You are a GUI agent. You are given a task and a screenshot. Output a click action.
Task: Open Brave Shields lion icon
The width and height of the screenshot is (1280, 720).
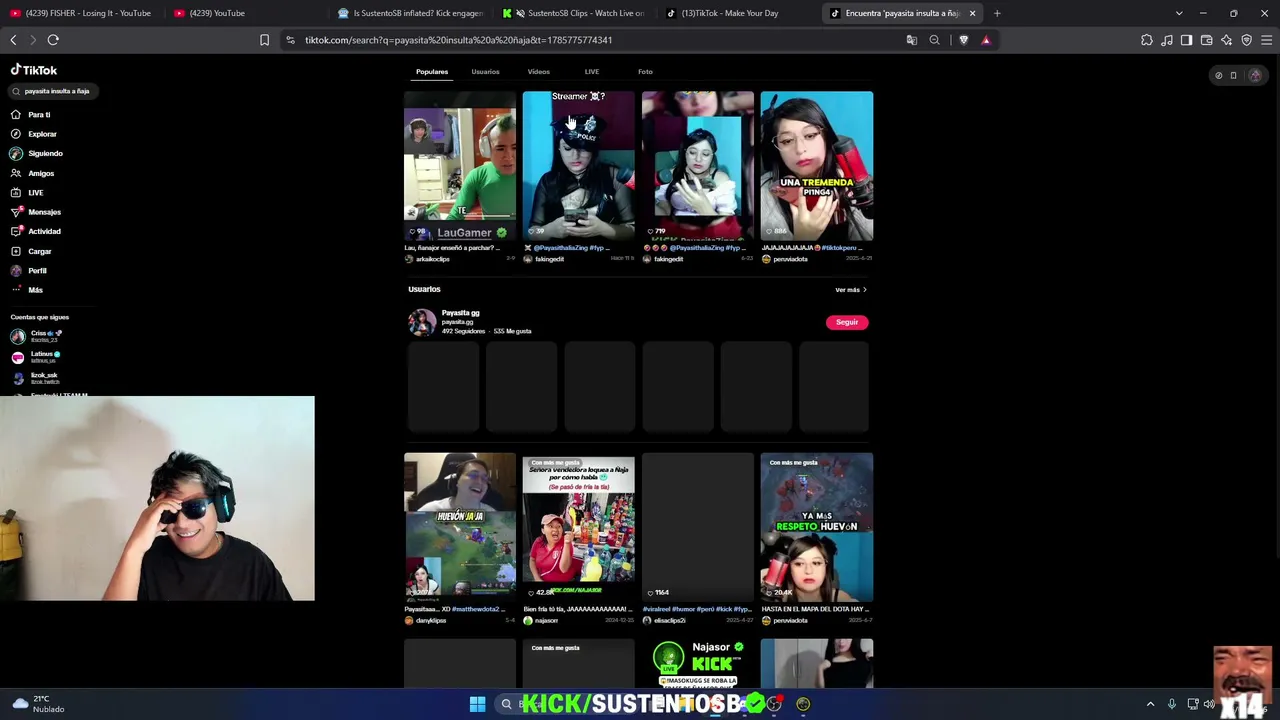click(x=963, y=40)
